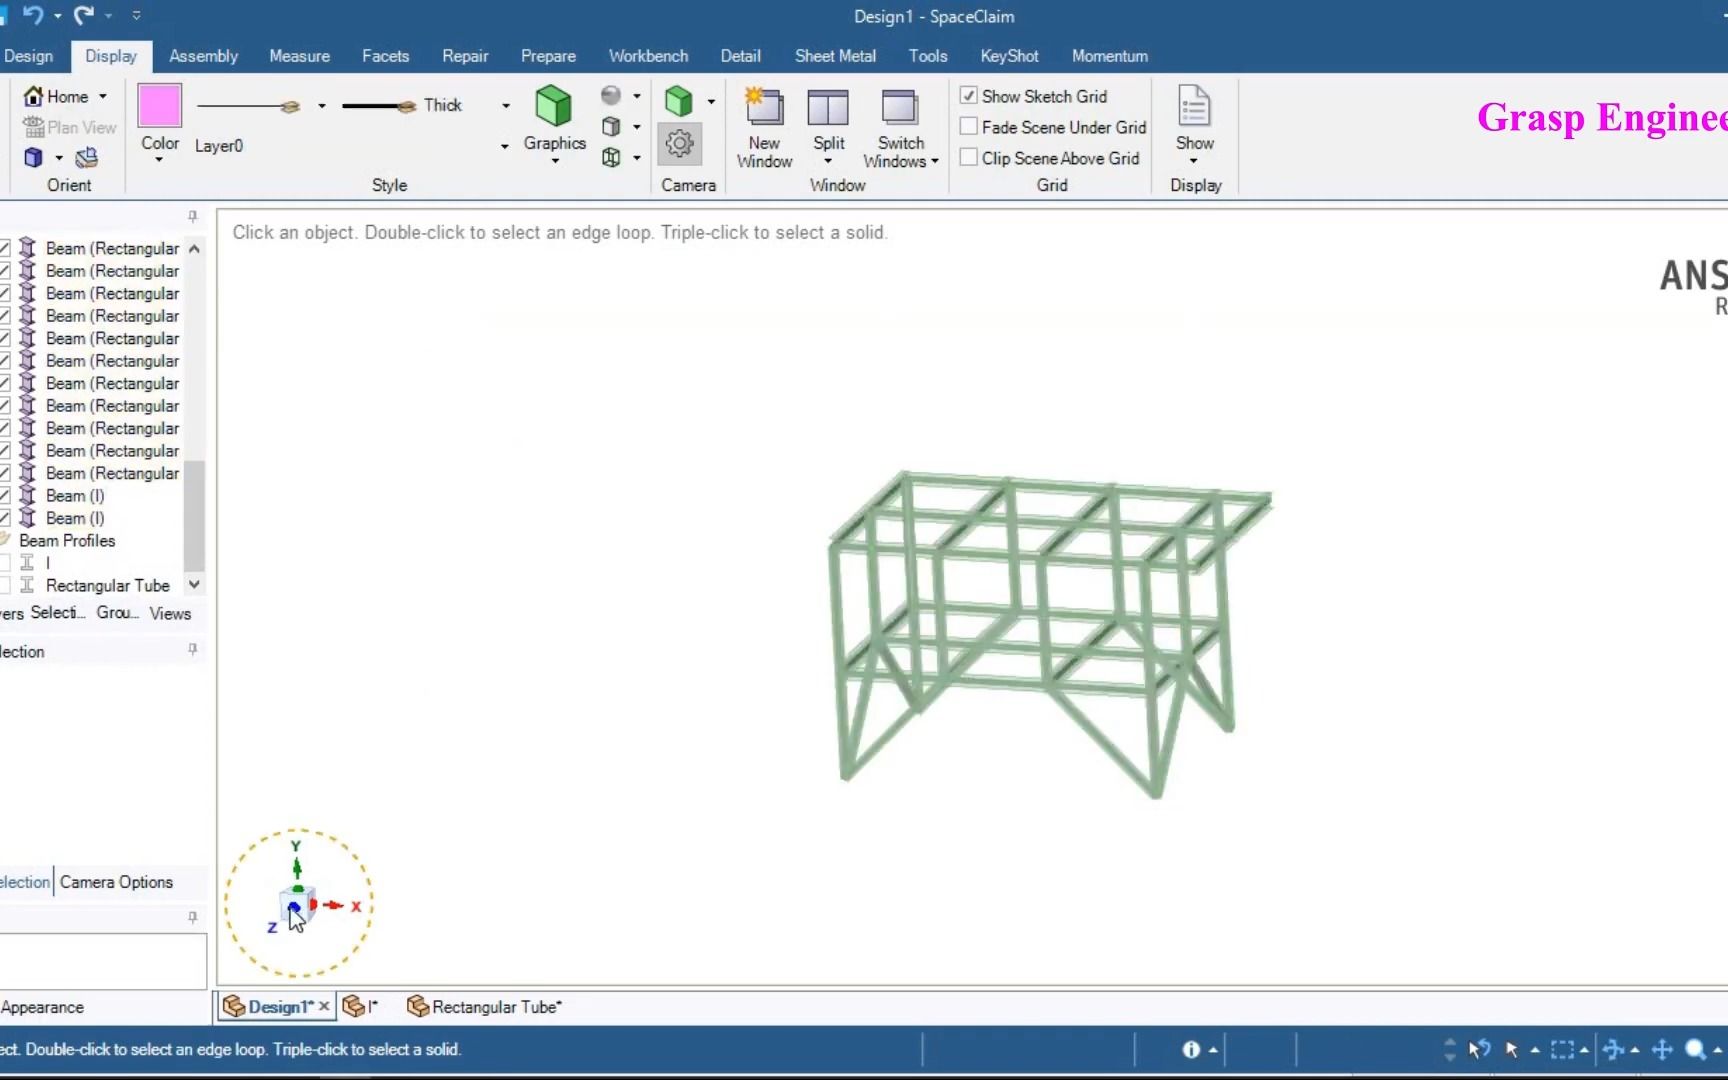Viewport: 1728px width, 1080px height.
Task: Enable Clip Scene Above Grid
Action: coord(967,157)
